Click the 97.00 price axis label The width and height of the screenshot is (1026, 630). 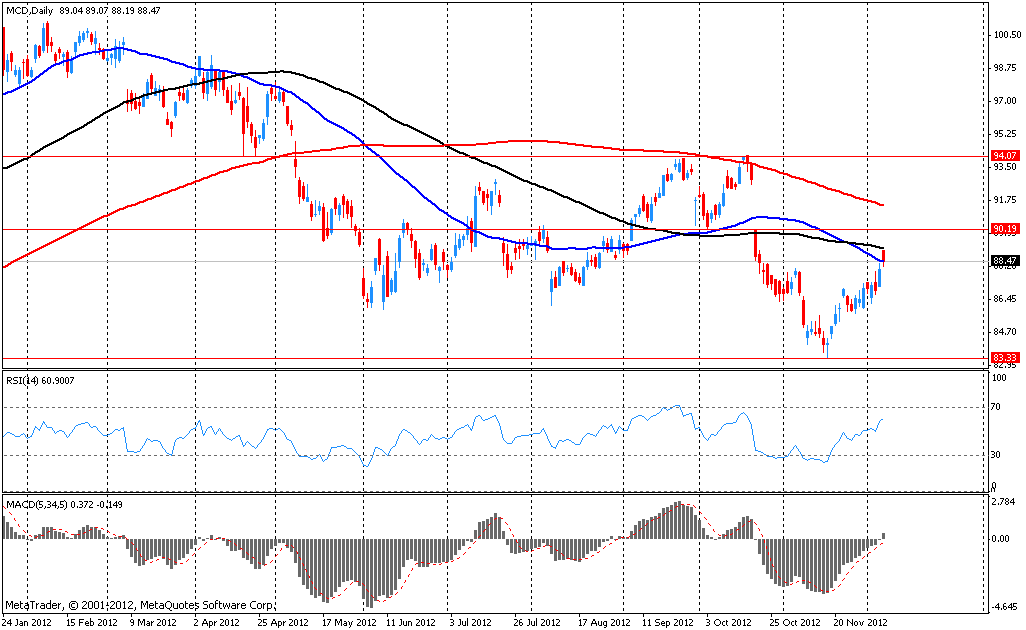pyautogui.click(x=1004, y=101)
